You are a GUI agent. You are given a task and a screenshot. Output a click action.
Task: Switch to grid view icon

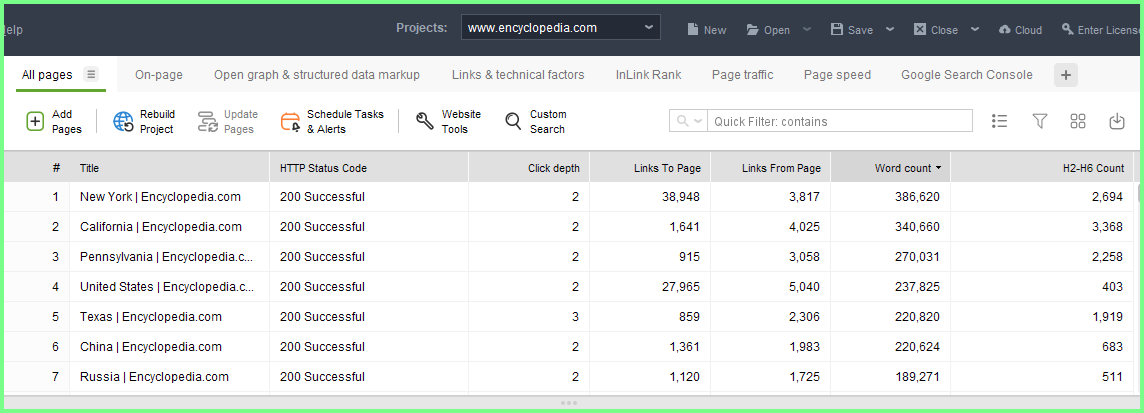1078,121
